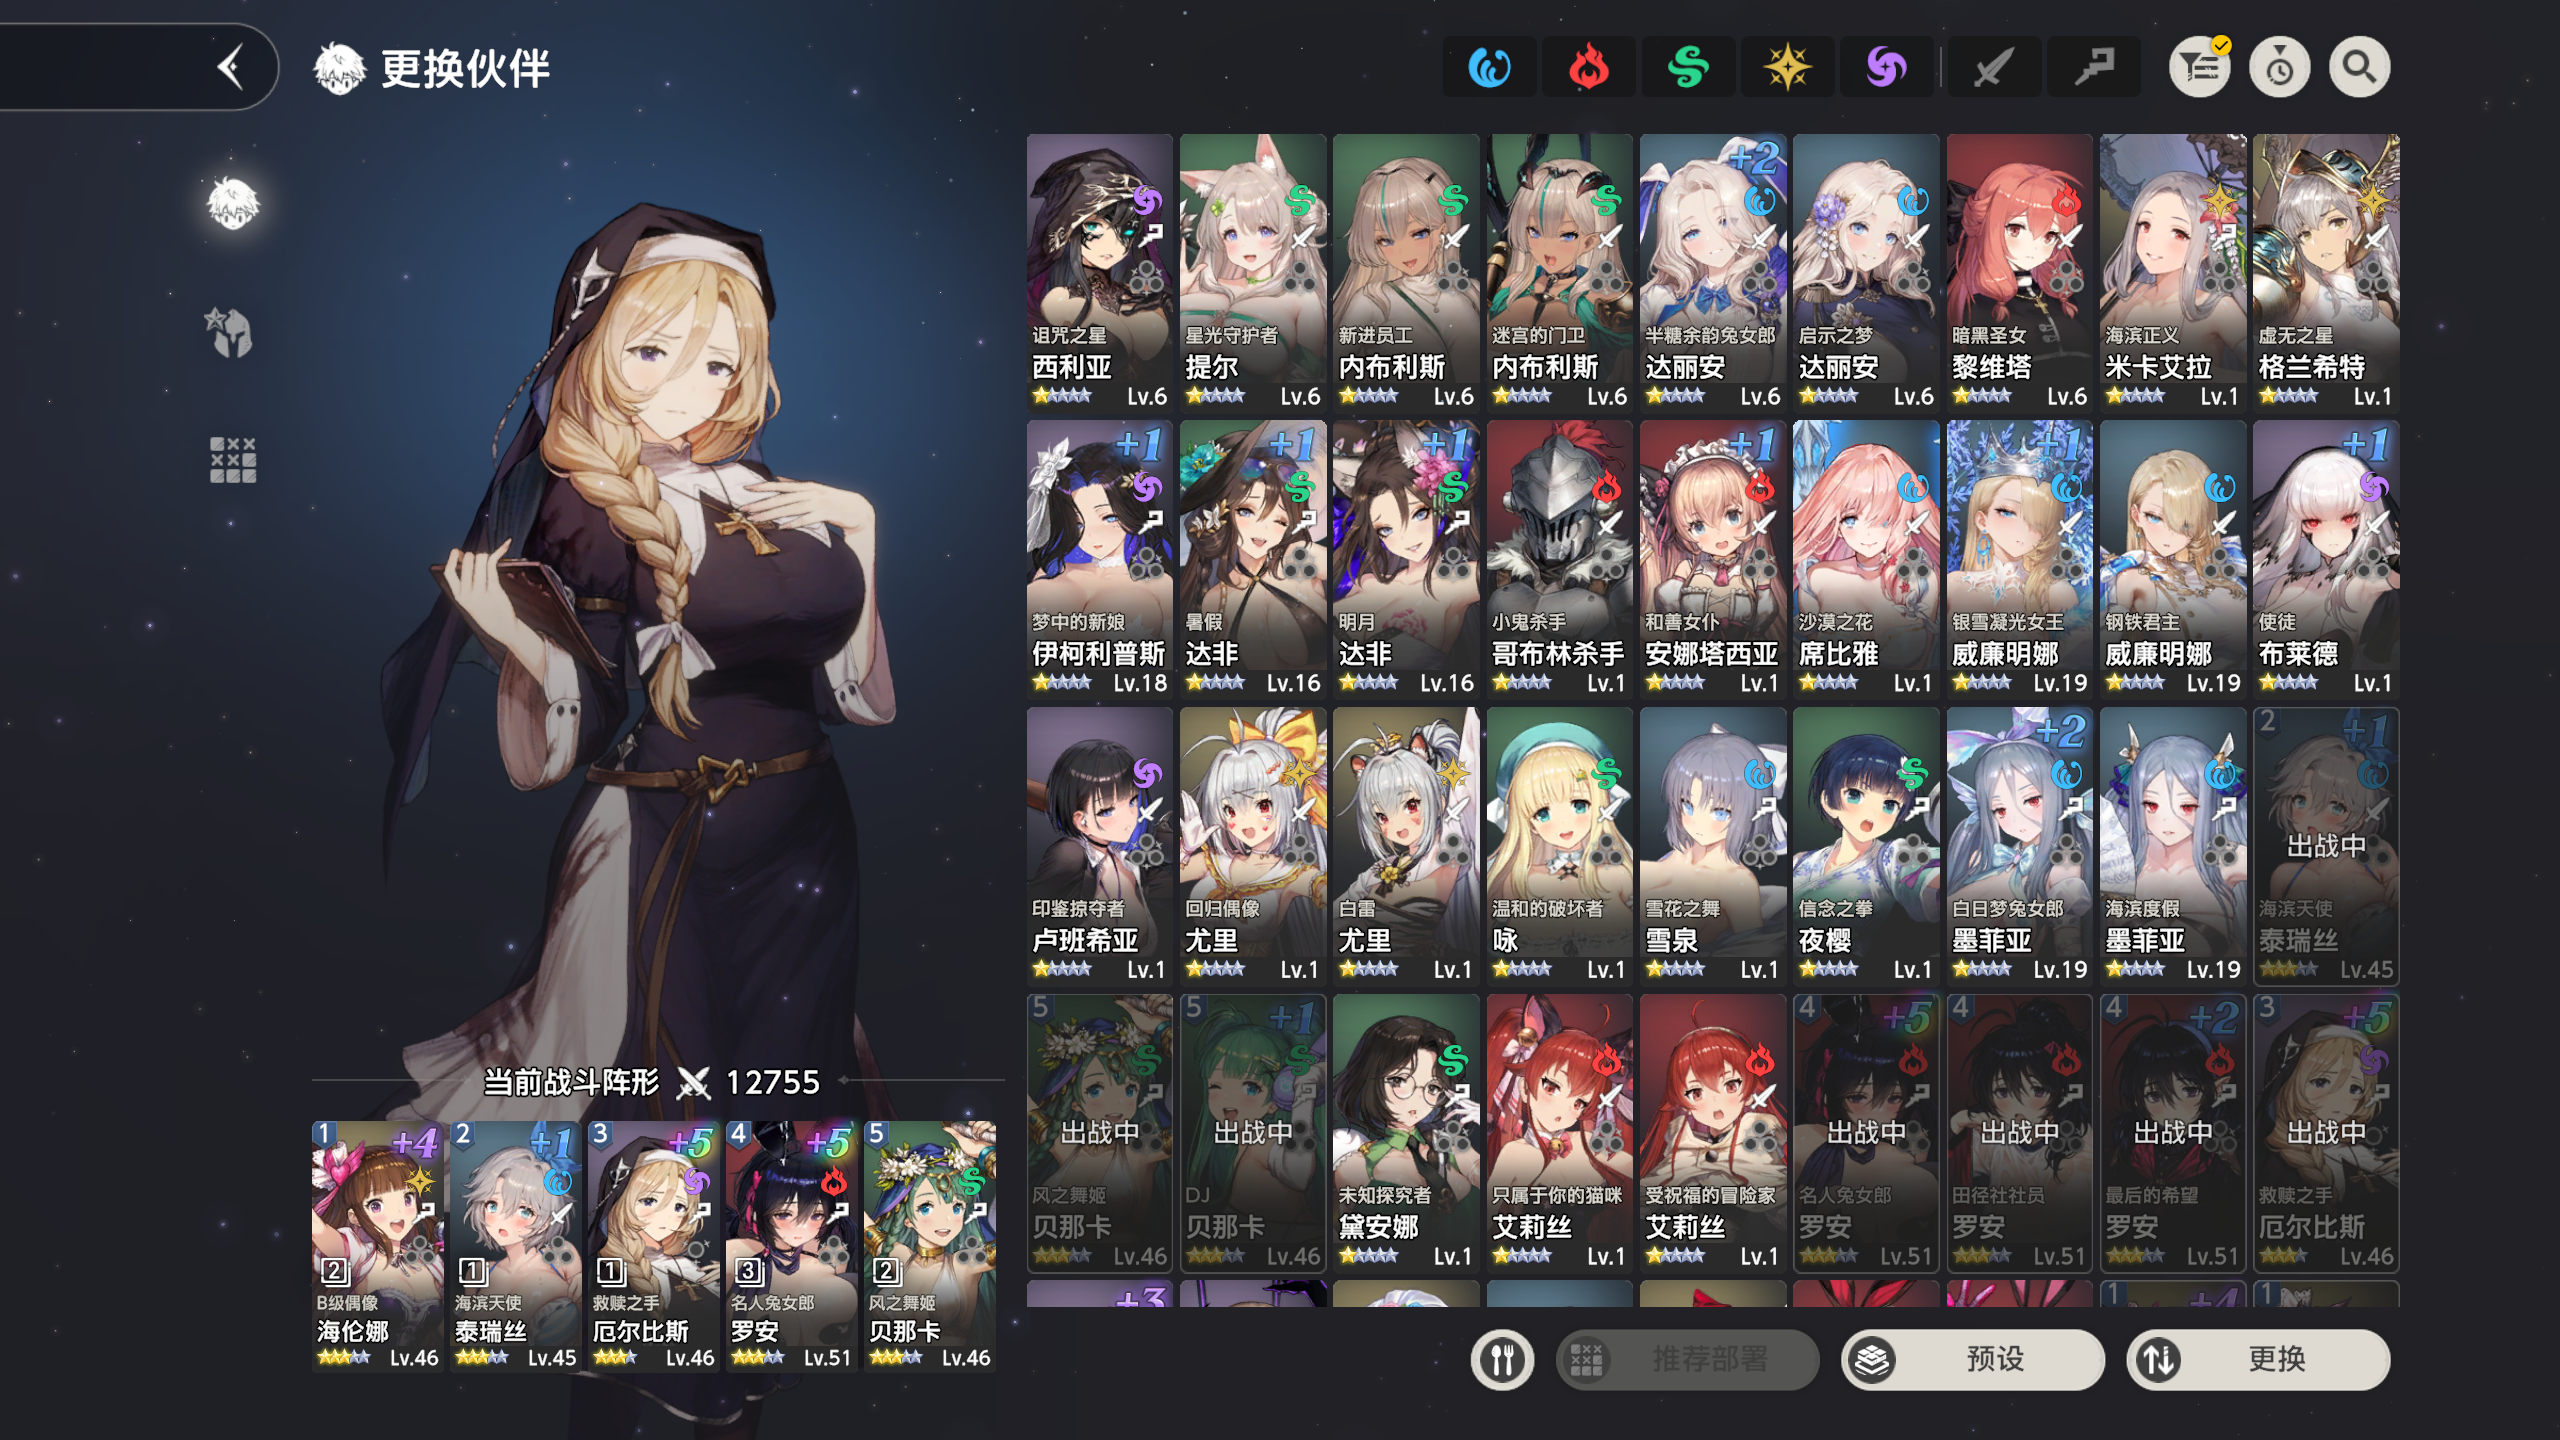The image size is (2560, 1440).
Task: Go back with the left arrow
Action: pyautogui.click(x=232, y=68)
